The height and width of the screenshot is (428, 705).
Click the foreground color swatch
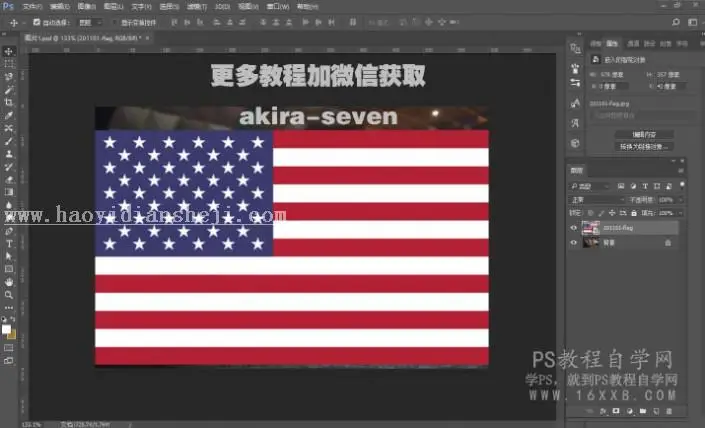[x=6, y=329]
